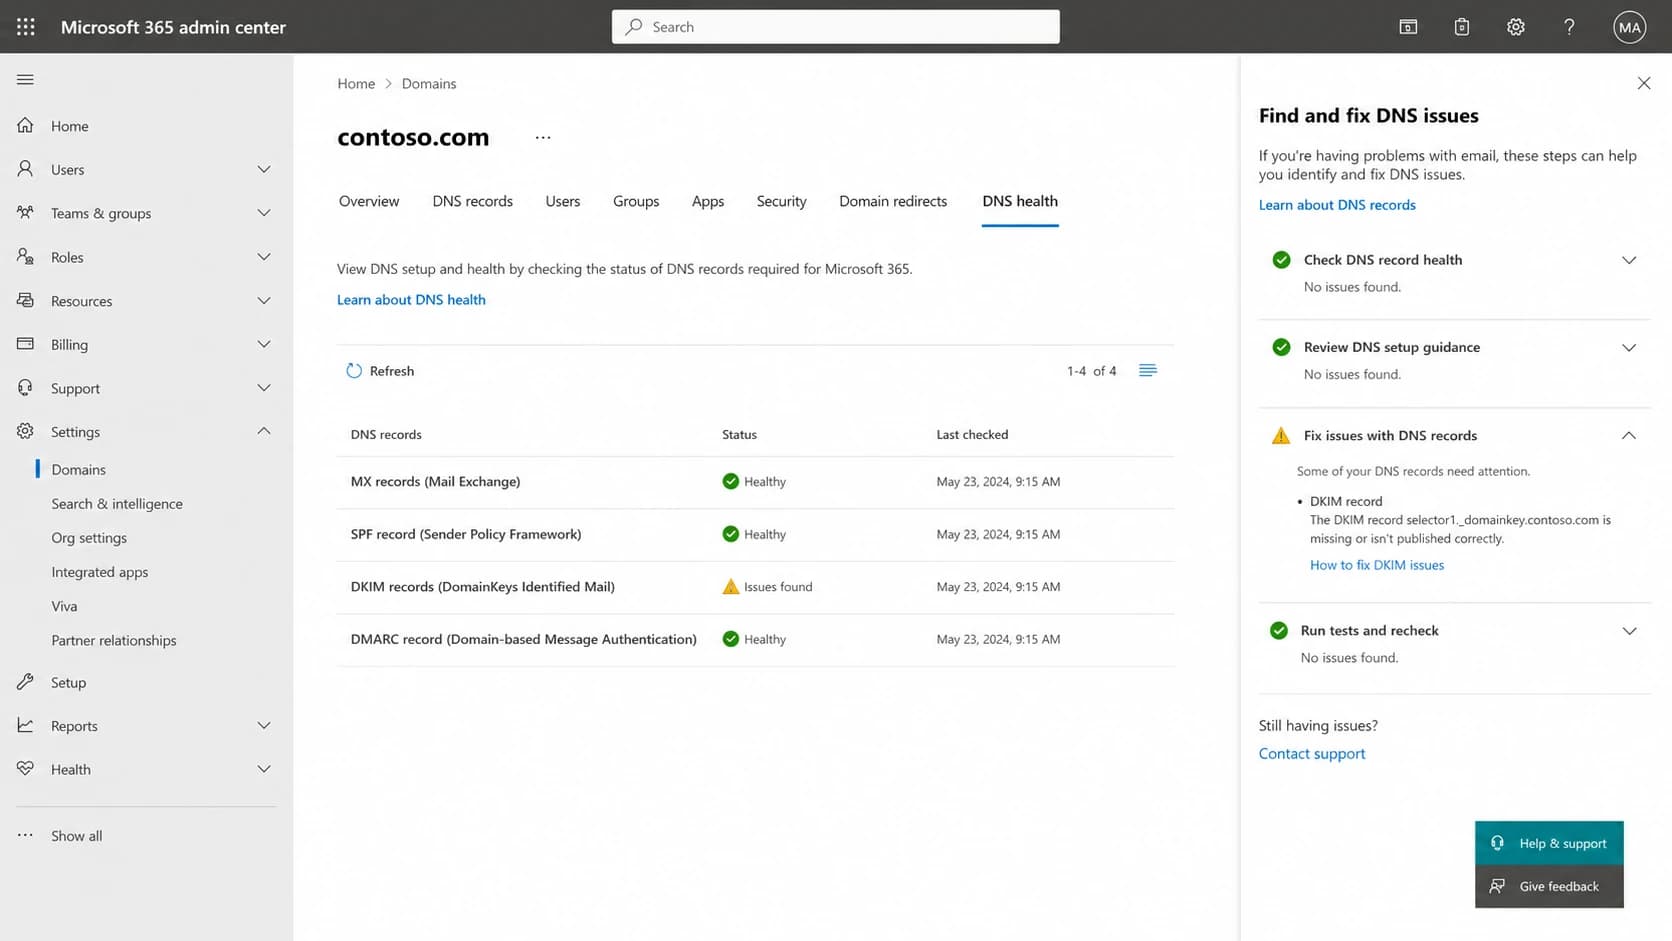The height and width of the screenshot is (941, 1672).
Task: Click the Support headset icon in the sidebar
Action: (25, 388)
